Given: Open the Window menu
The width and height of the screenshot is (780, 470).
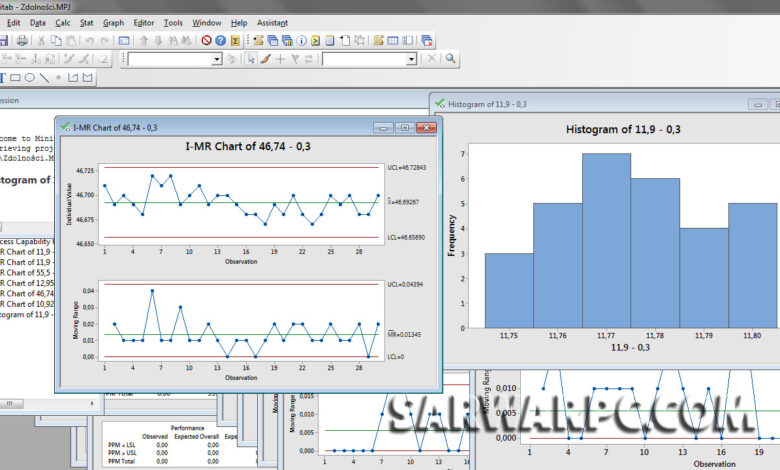Looking at the screenshot, I should (206, 23).
